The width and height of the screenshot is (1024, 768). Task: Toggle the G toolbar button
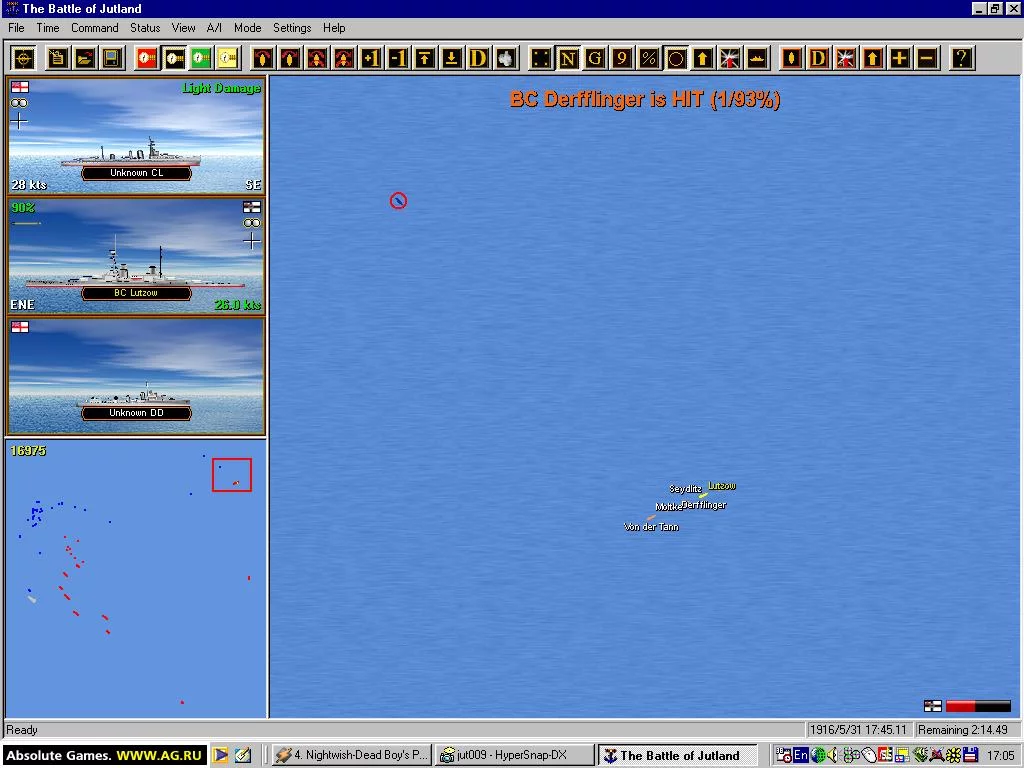(594, 59)
